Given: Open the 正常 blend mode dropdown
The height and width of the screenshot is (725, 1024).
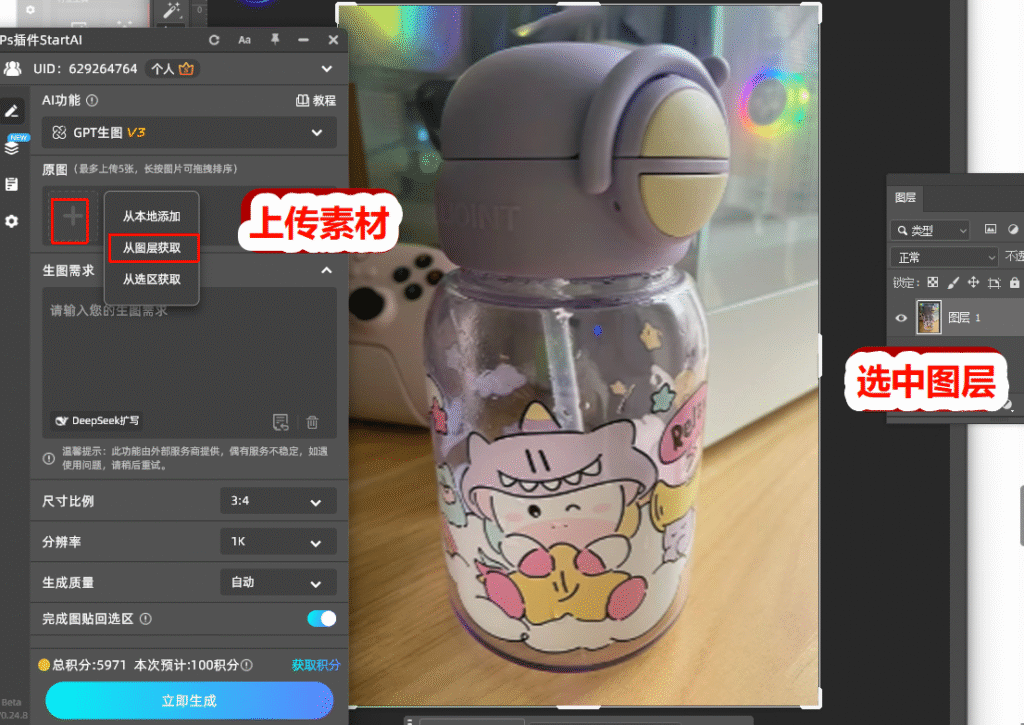Looking at the screenshot, I should (x=944, y=257).
